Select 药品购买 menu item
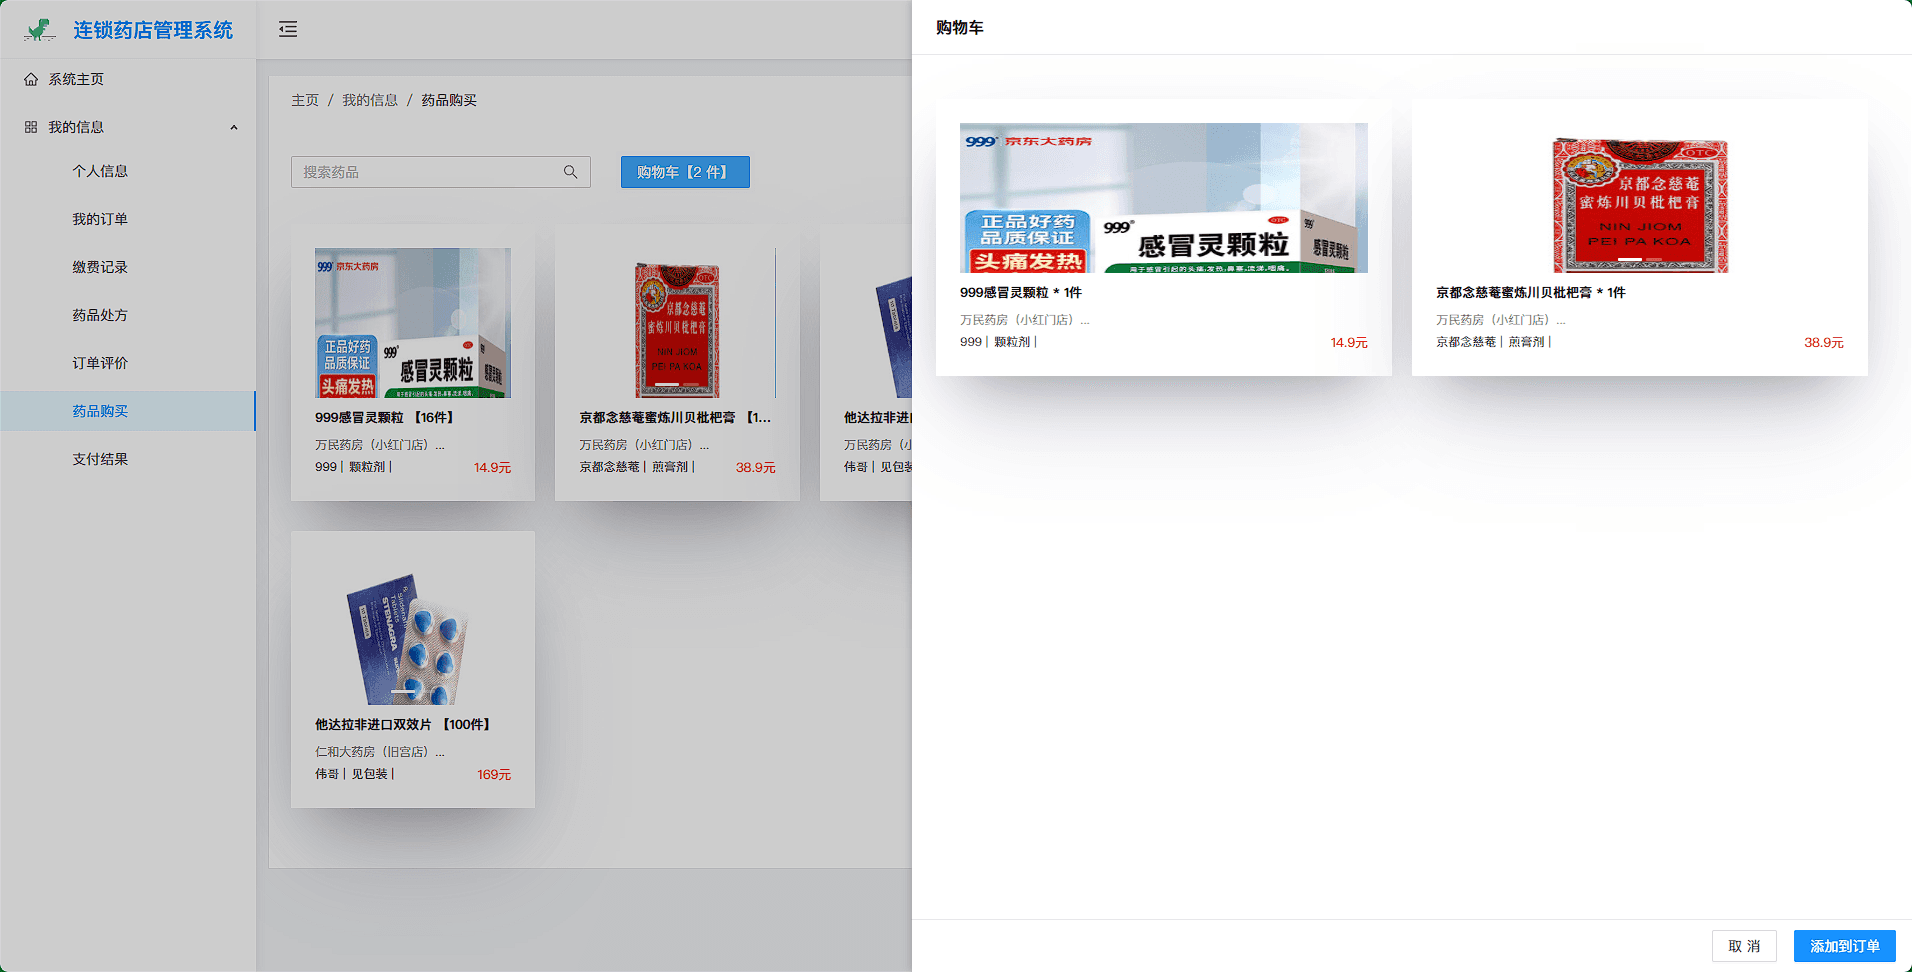Screen dimensions: 1912x972 coord(128,411)
